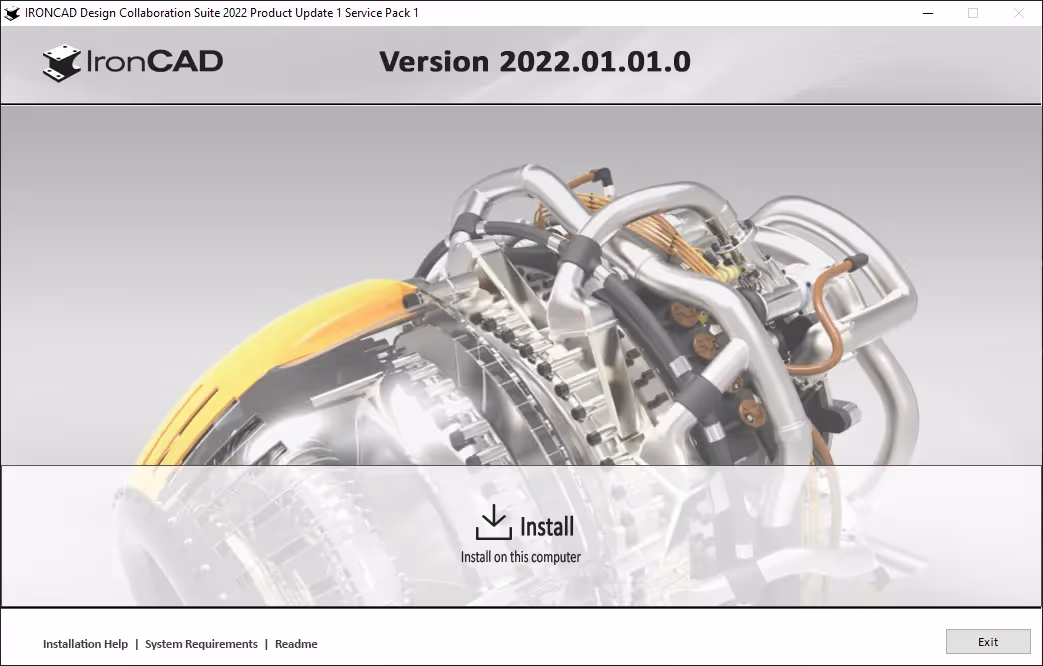Click the Install download arrow icon
This screenshot has width=1043, height=666.
click(494, 522)
